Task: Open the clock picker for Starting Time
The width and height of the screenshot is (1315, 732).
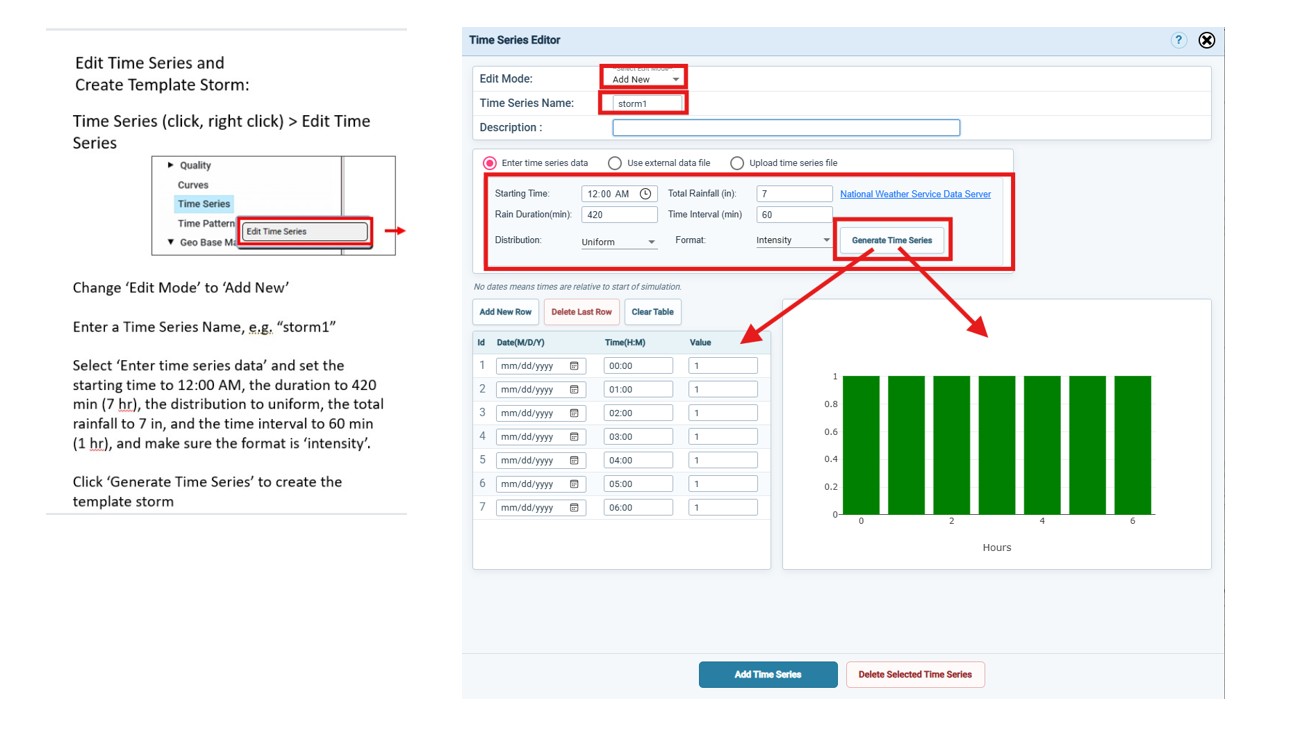Action: [x=645, y=194]
